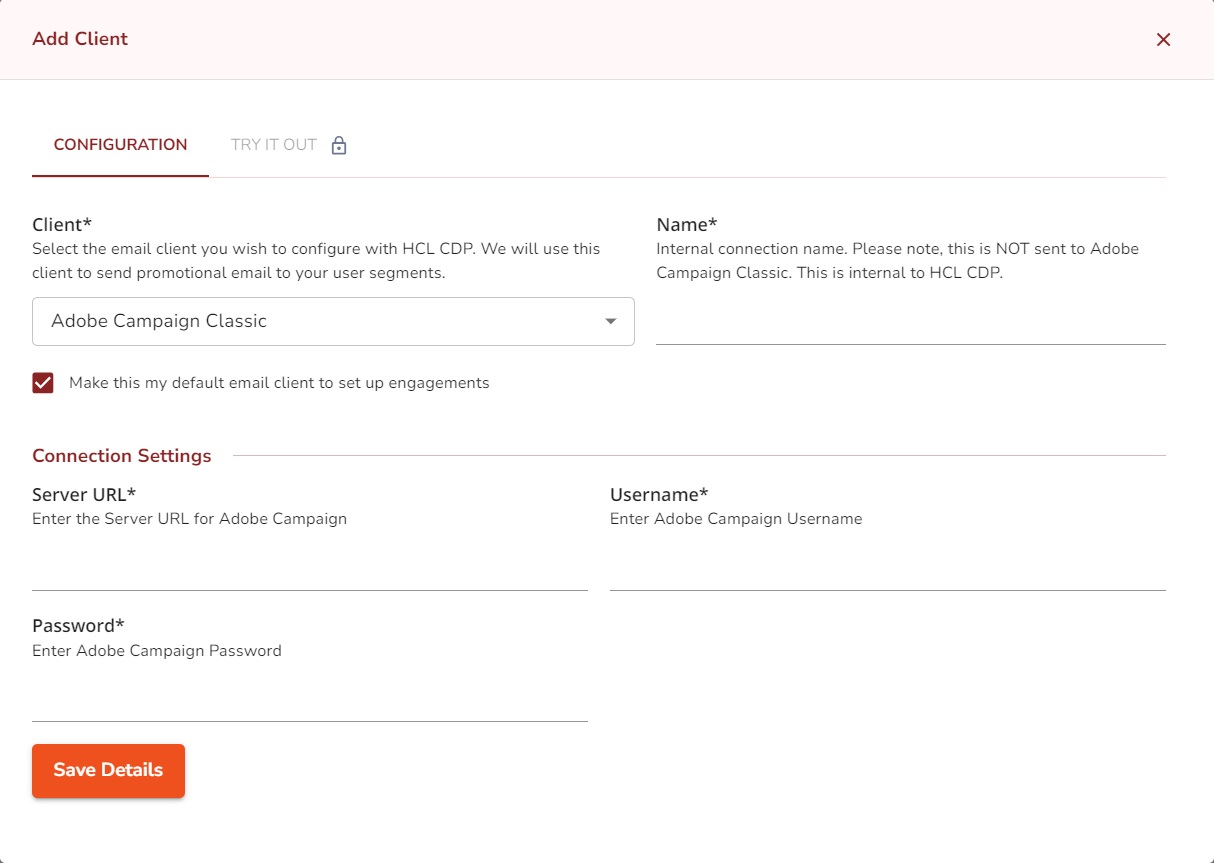Open the TRY IT OUT tab
Image resolution: width=1214 pixels, height=863 pixels.
tap(274, 145)
